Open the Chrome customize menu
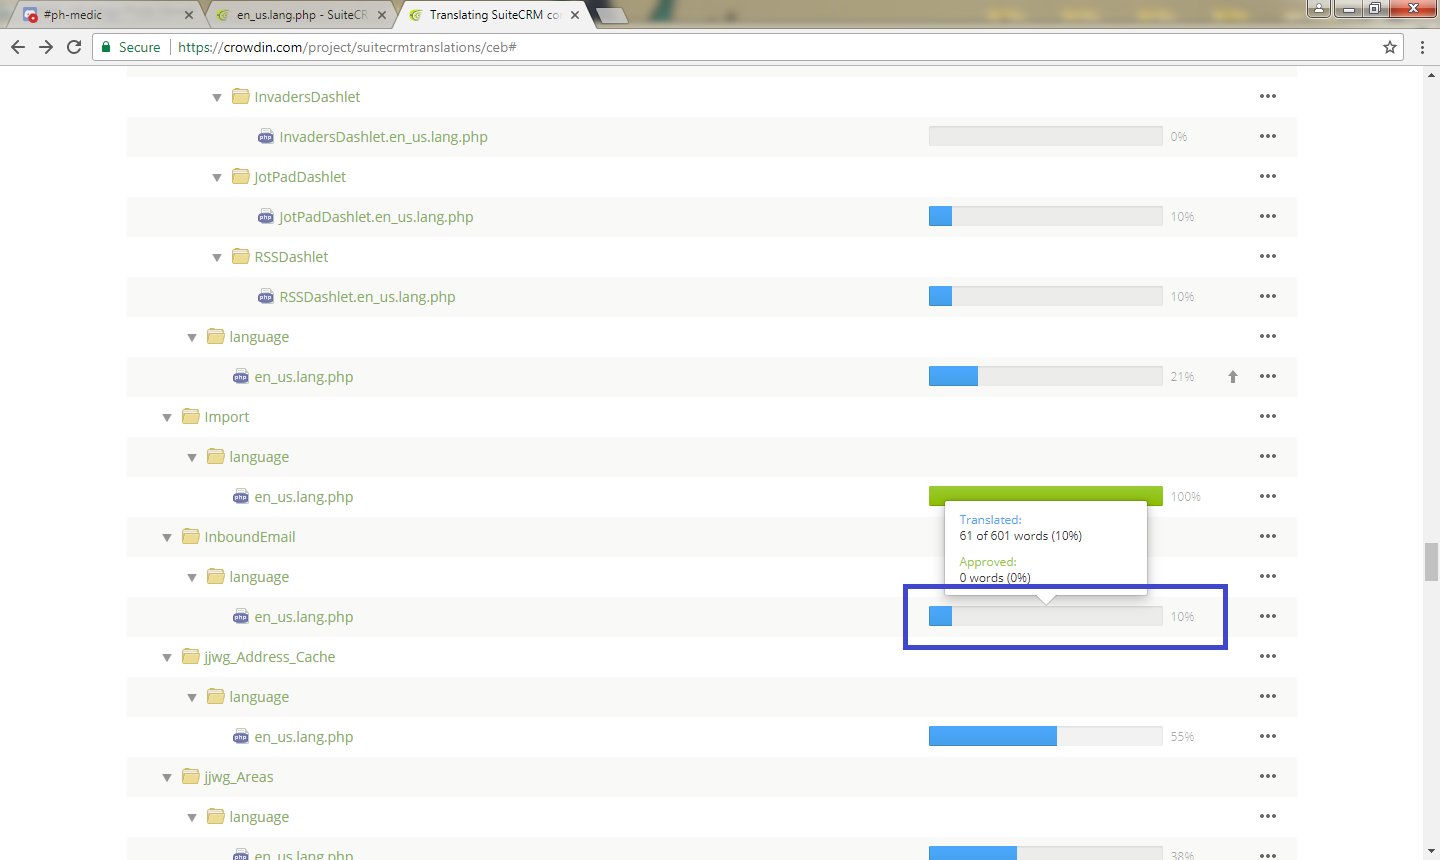 (1422, 47)
